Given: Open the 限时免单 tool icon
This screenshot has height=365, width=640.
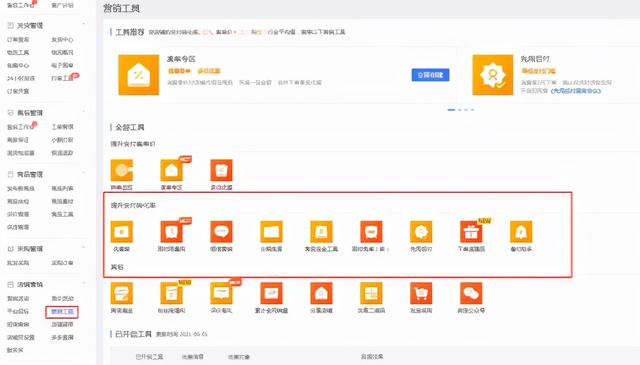Looking at the screenshot, I should tap(371, 232).
